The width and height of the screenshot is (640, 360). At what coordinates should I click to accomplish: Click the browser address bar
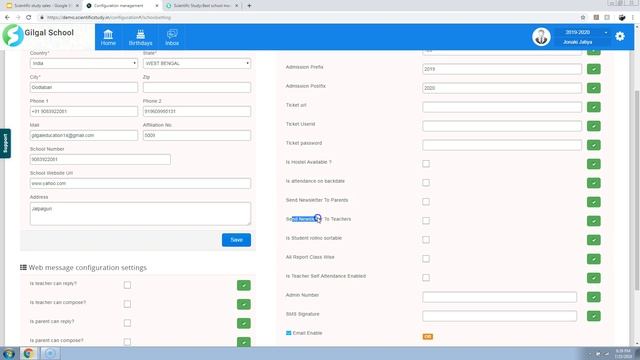pos(306,18)
